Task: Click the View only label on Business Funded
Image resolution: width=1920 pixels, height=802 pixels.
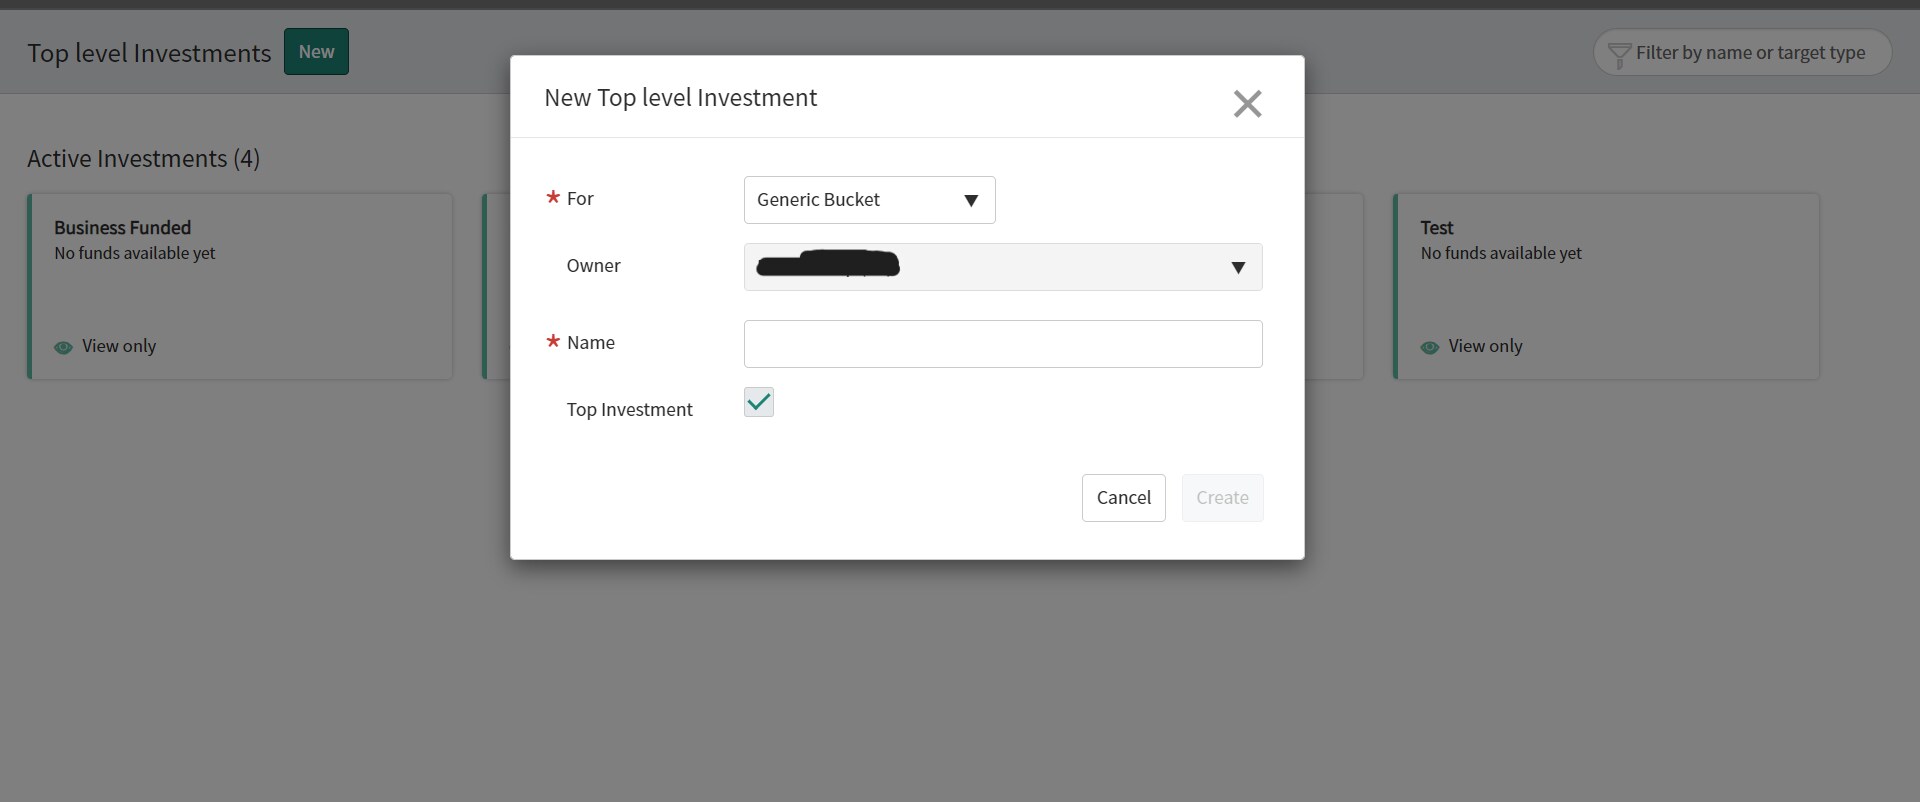Action: pyautogui.click(x=119, y=346)
